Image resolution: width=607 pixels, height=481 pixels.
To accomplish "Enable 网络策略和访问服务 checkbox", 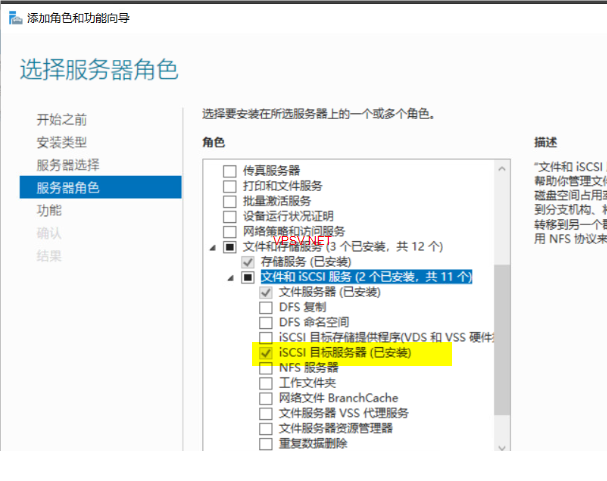I will 230,231.
